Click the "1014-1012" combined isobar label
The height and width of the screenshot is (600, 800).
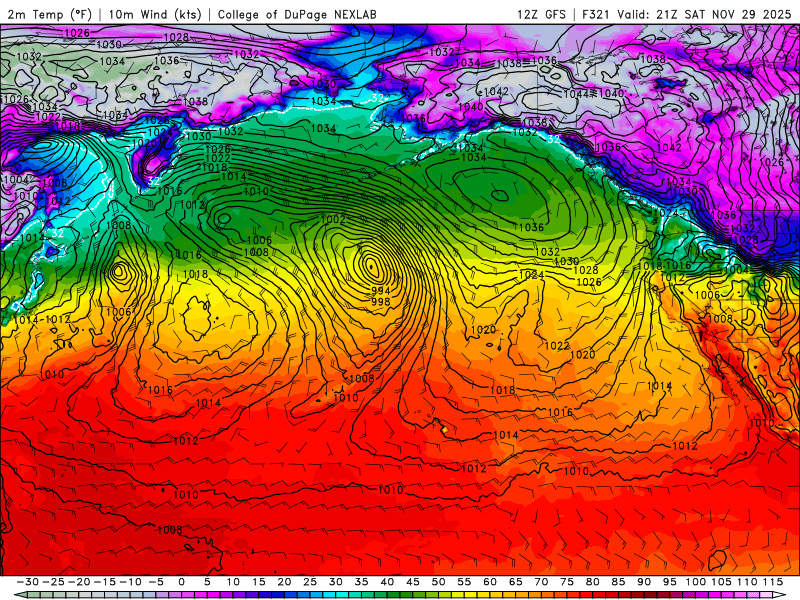[42, 319]
